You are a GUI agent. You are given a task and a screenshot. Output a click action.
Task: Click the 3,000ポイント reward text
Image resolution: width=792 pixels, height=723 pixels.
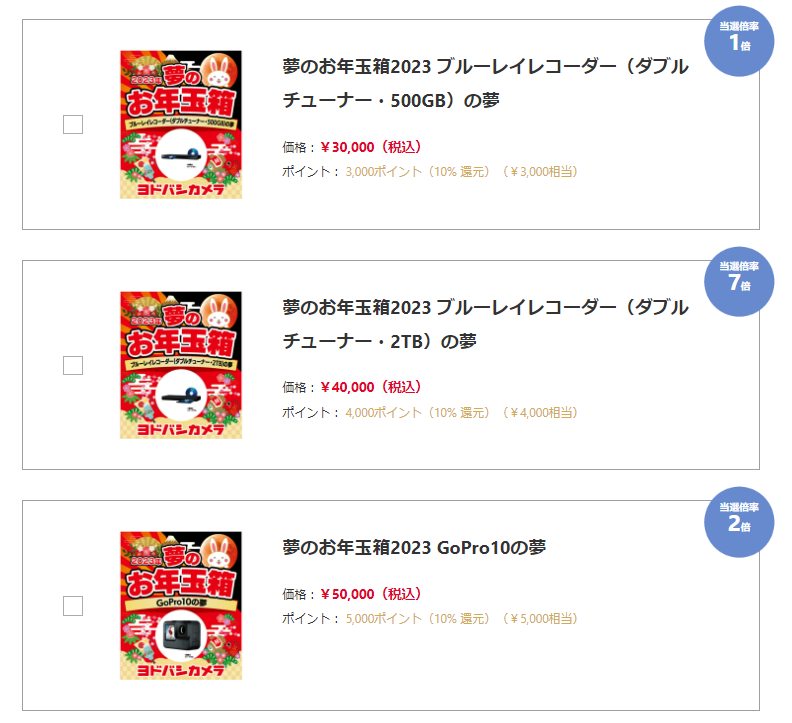pos(385,171)
